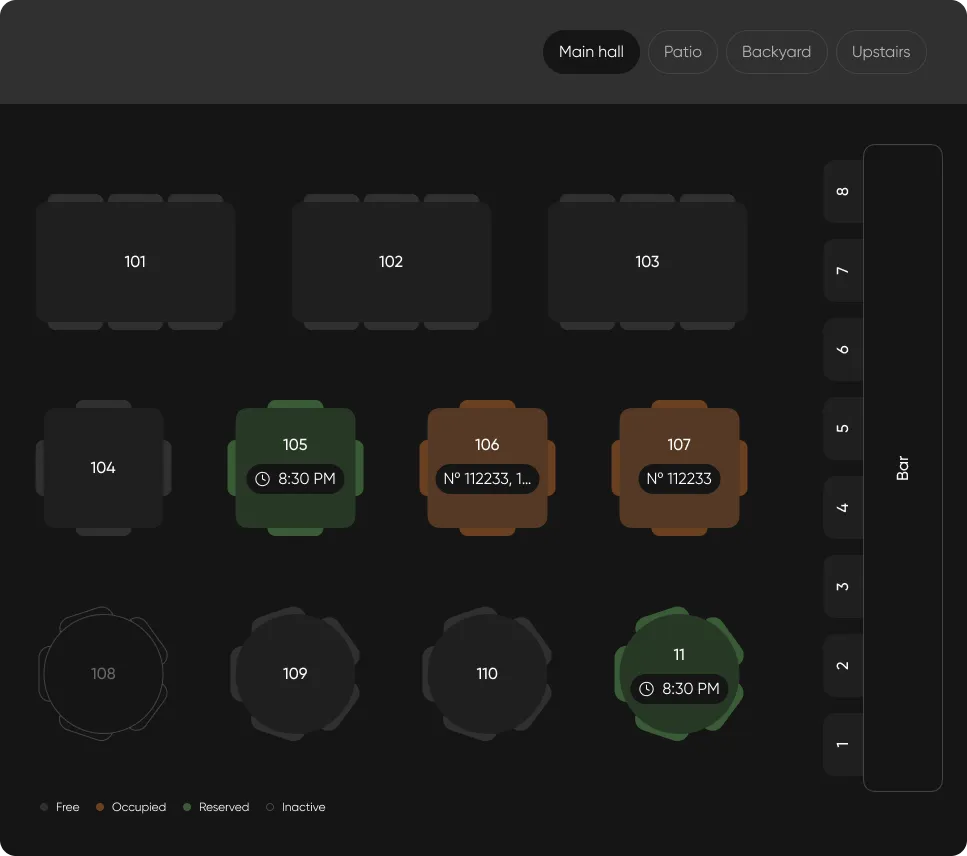This screenshot has width=967, height=856.
Task: Select bar seat 8
Action: click(842, 191)
